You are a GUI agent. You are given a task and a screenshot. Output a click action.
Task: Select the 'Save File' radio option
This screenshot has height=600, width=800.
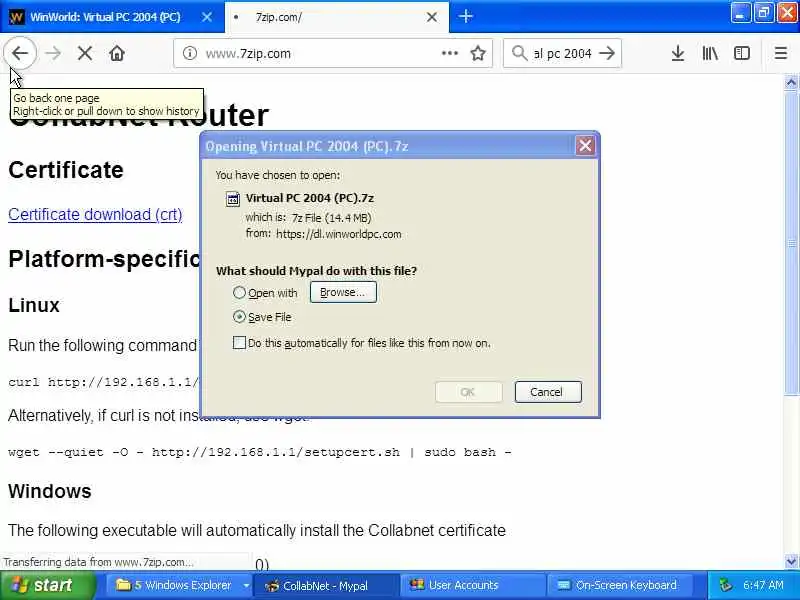239,317
